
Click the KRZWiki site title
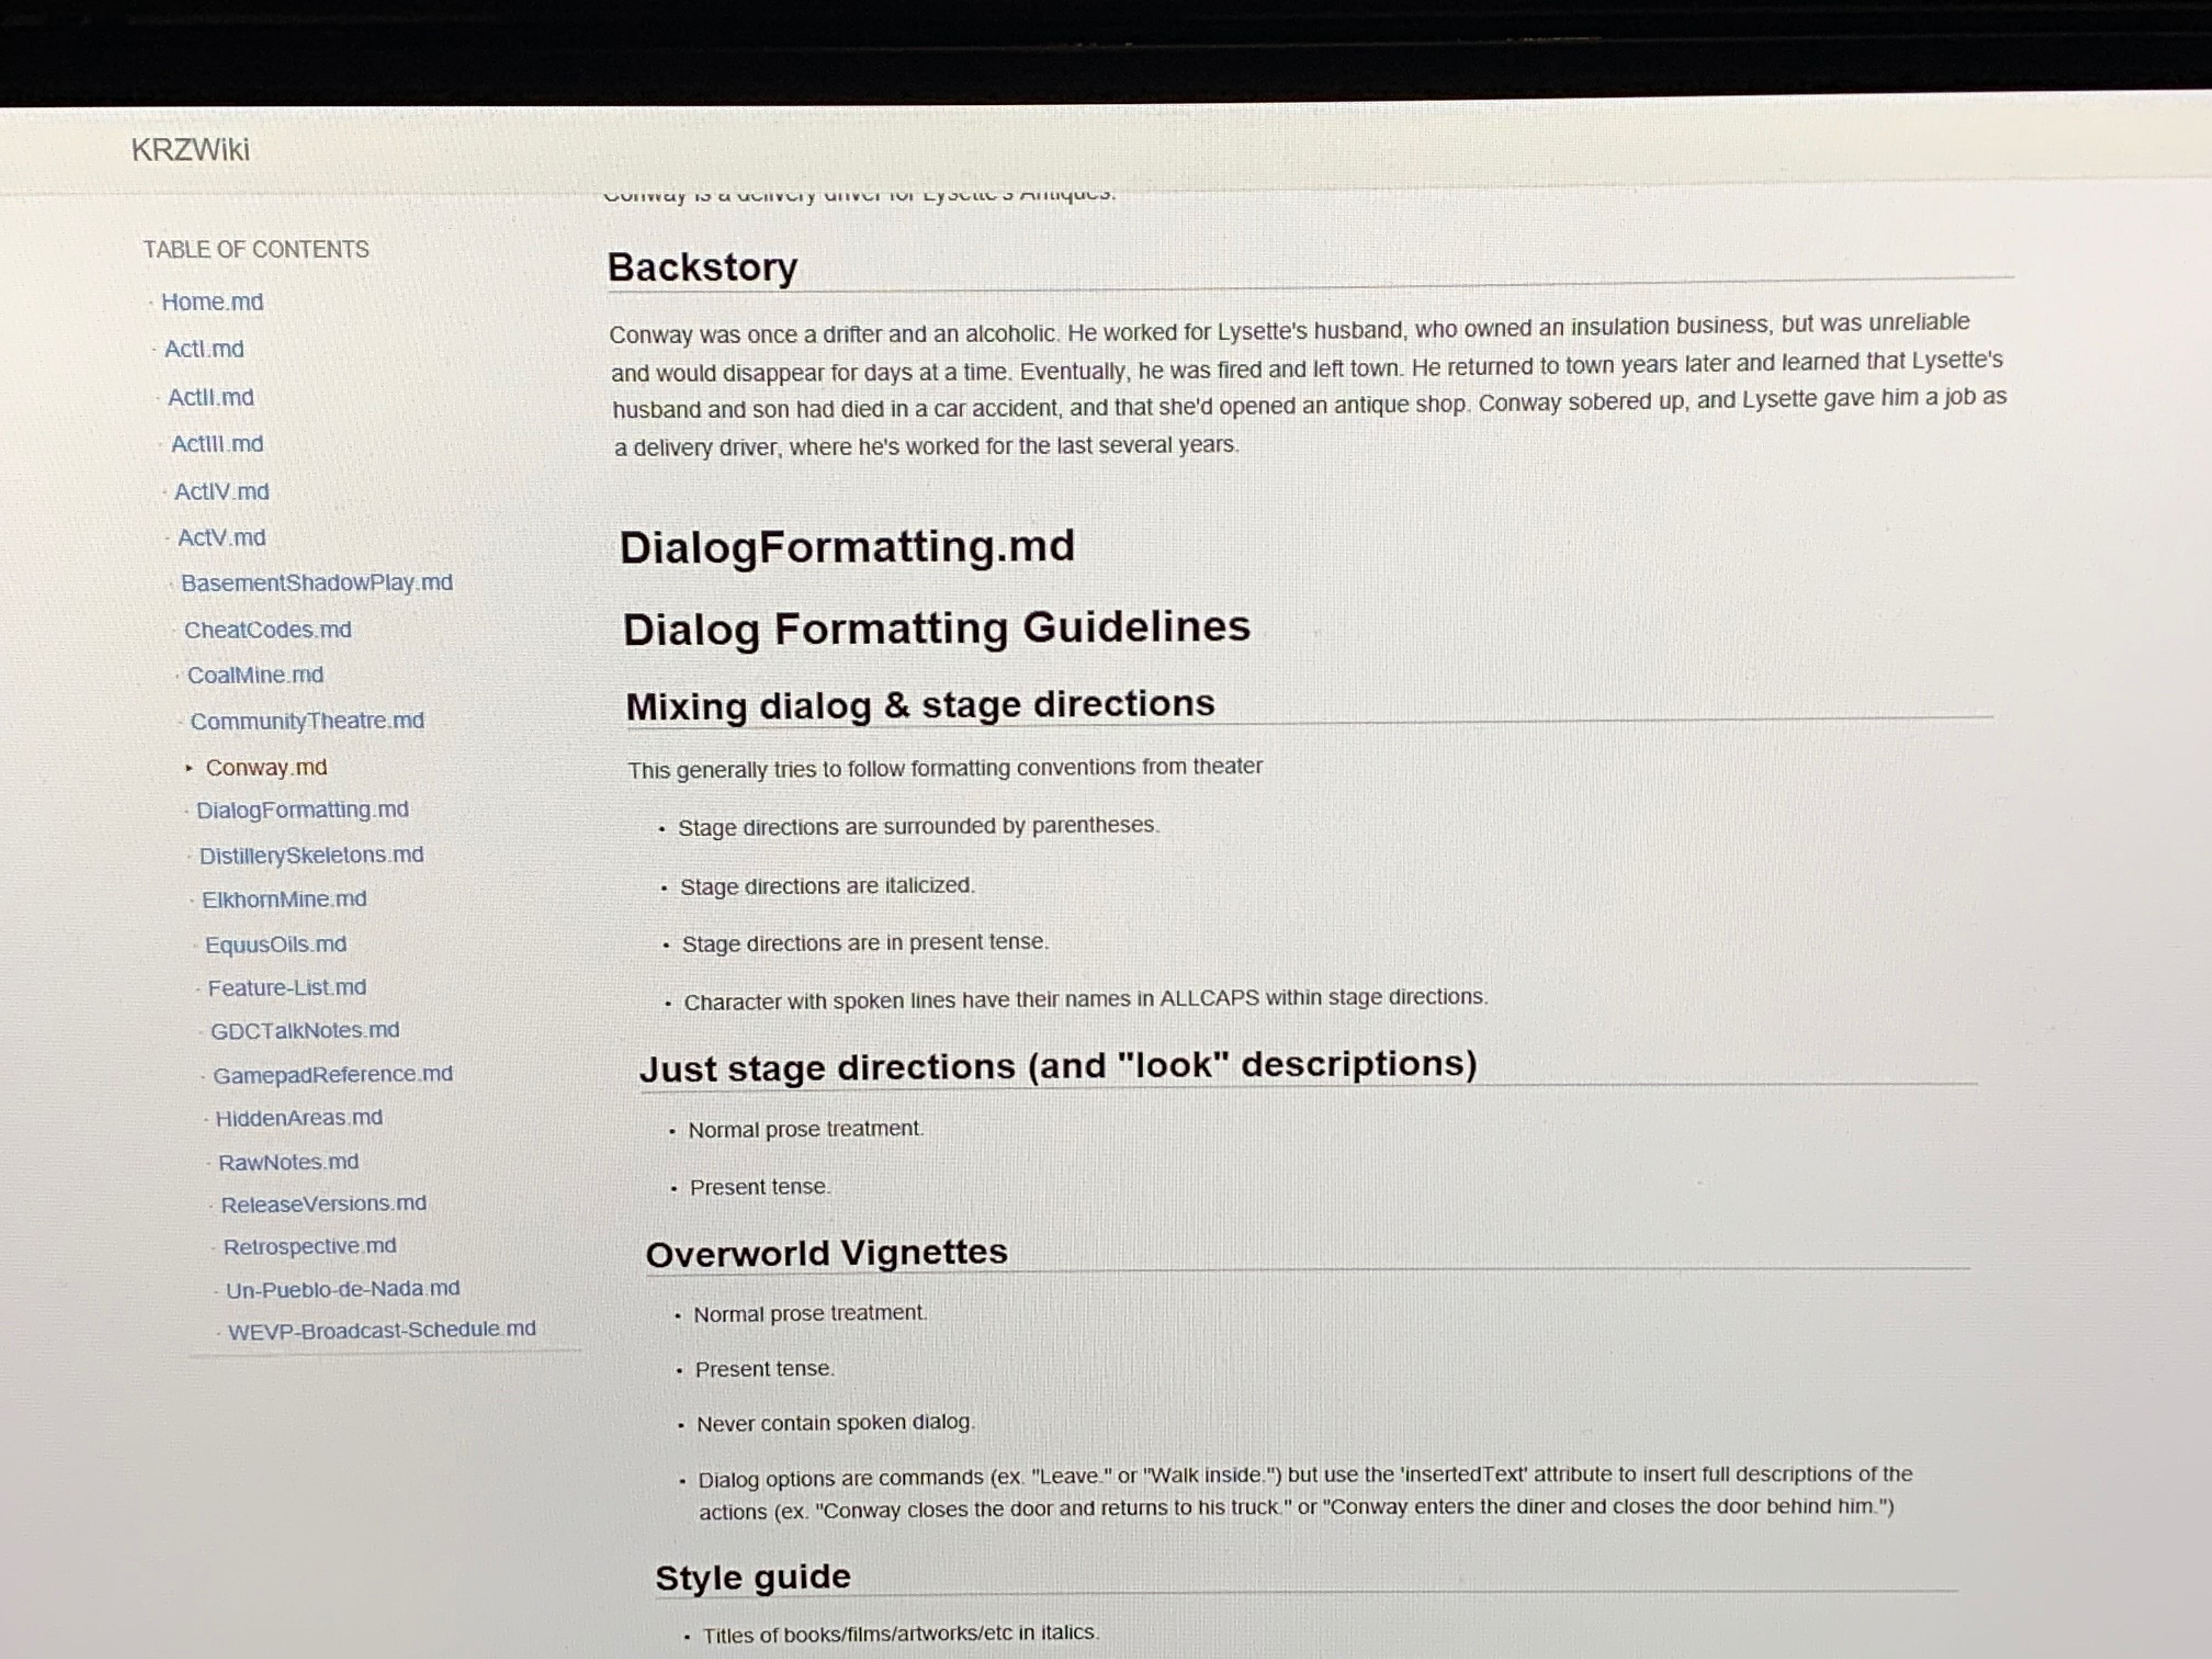click(x=190, y=150)
